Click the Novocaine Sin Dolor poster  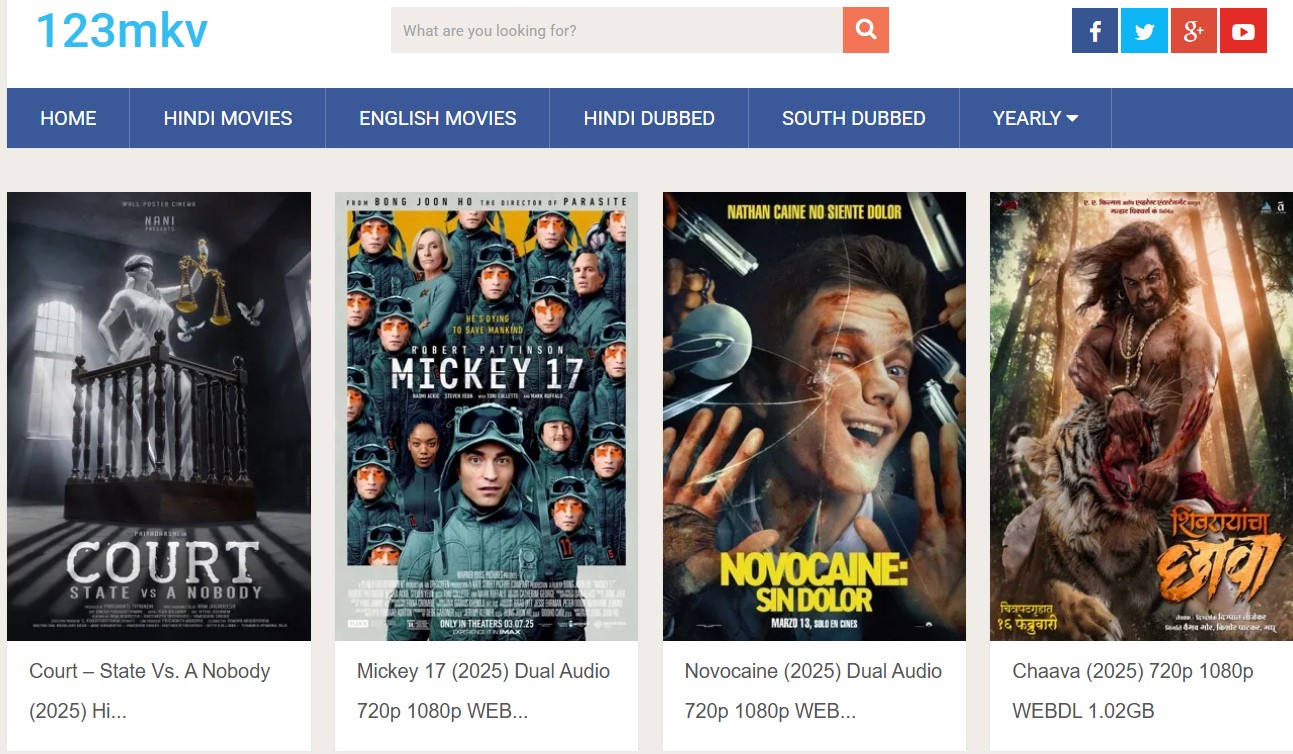pos(814,416)
